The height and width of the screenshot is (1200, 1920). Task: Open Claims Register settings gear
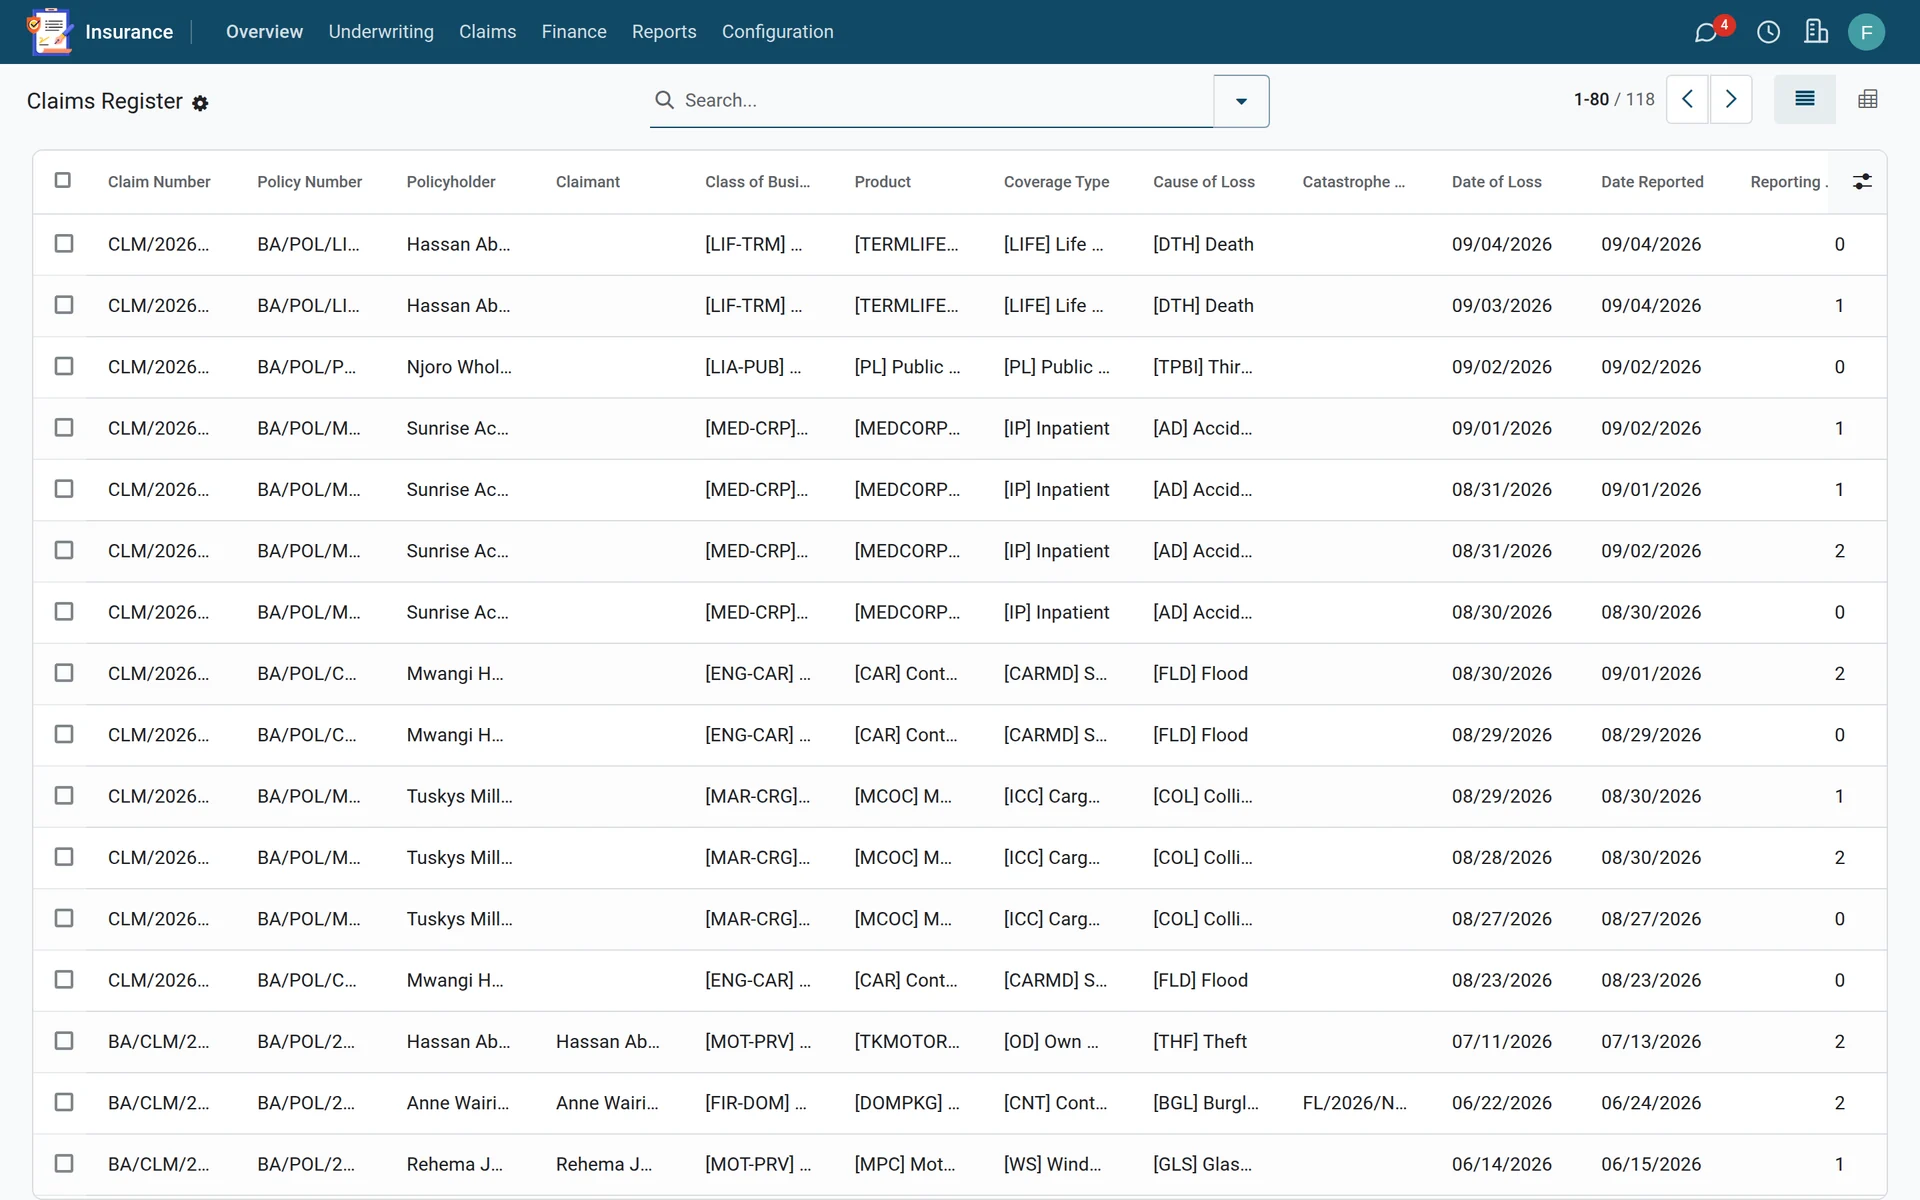click(200, 103)
